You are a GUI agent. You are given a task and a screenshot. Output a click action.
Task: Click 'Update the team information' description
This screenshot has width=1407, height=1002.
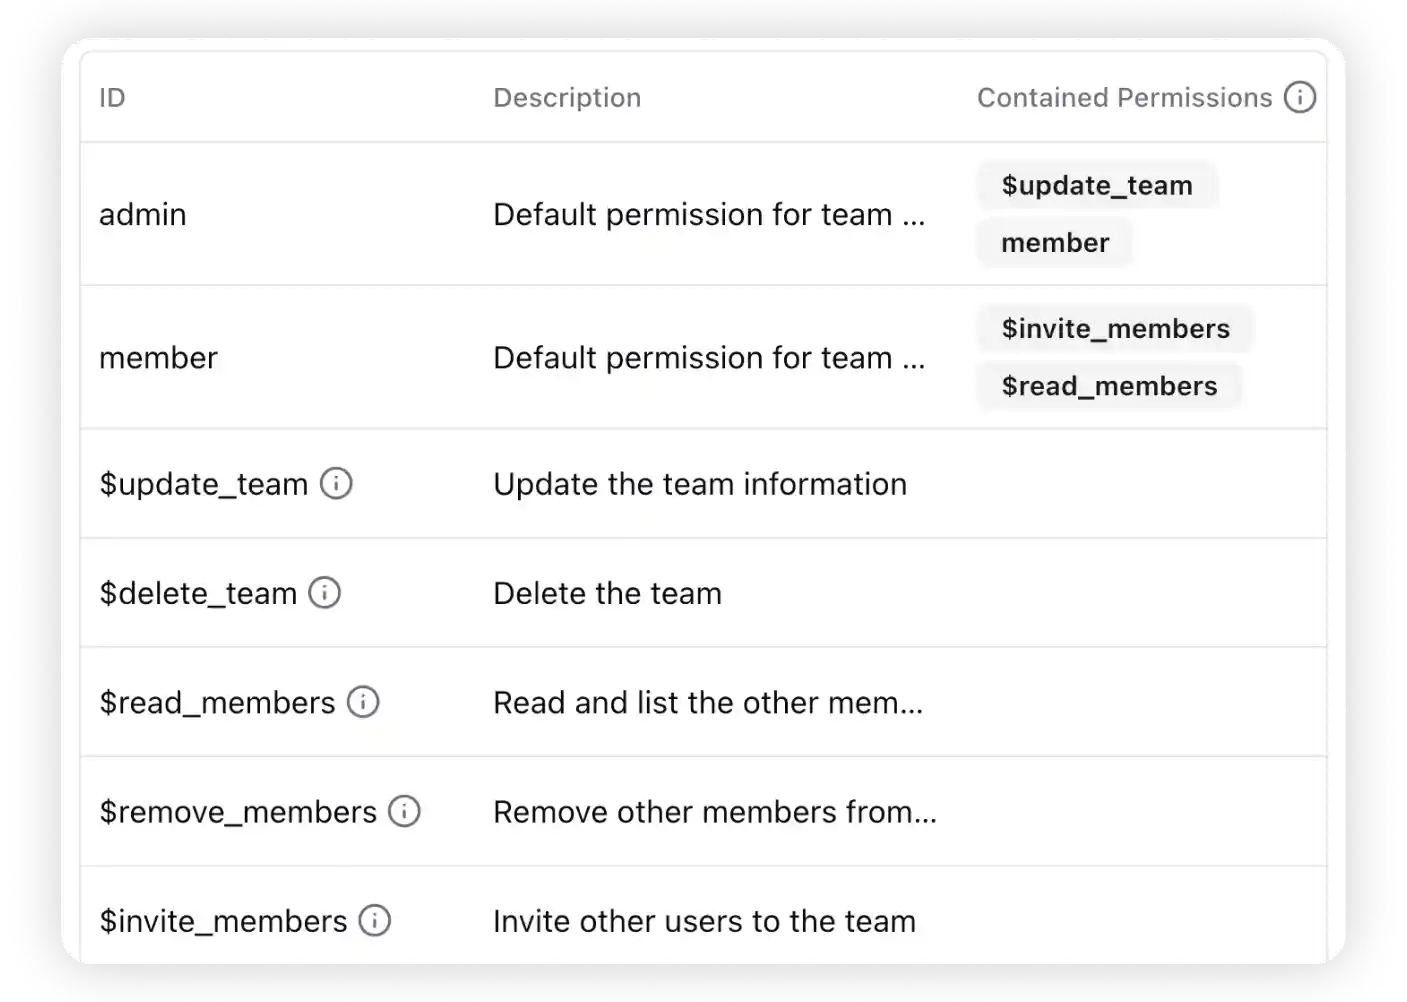(x=700, y=484)
